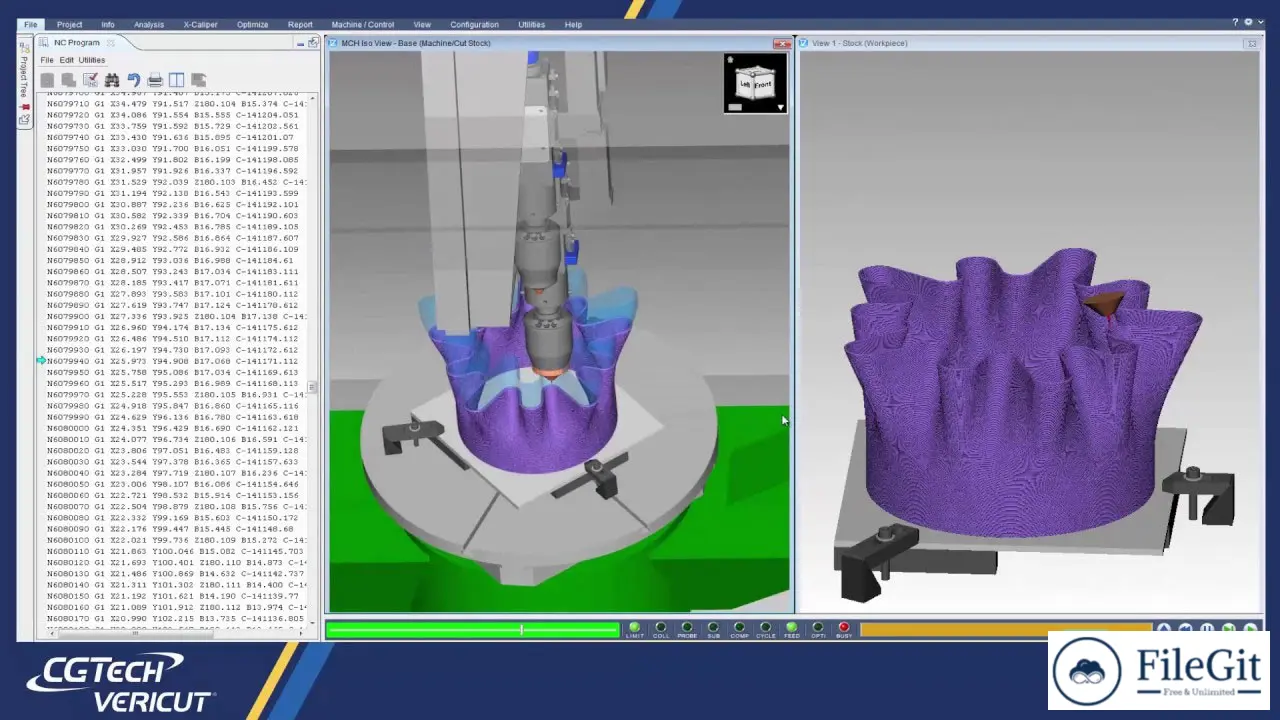Open the Project Tree side tab

(24, 74)
